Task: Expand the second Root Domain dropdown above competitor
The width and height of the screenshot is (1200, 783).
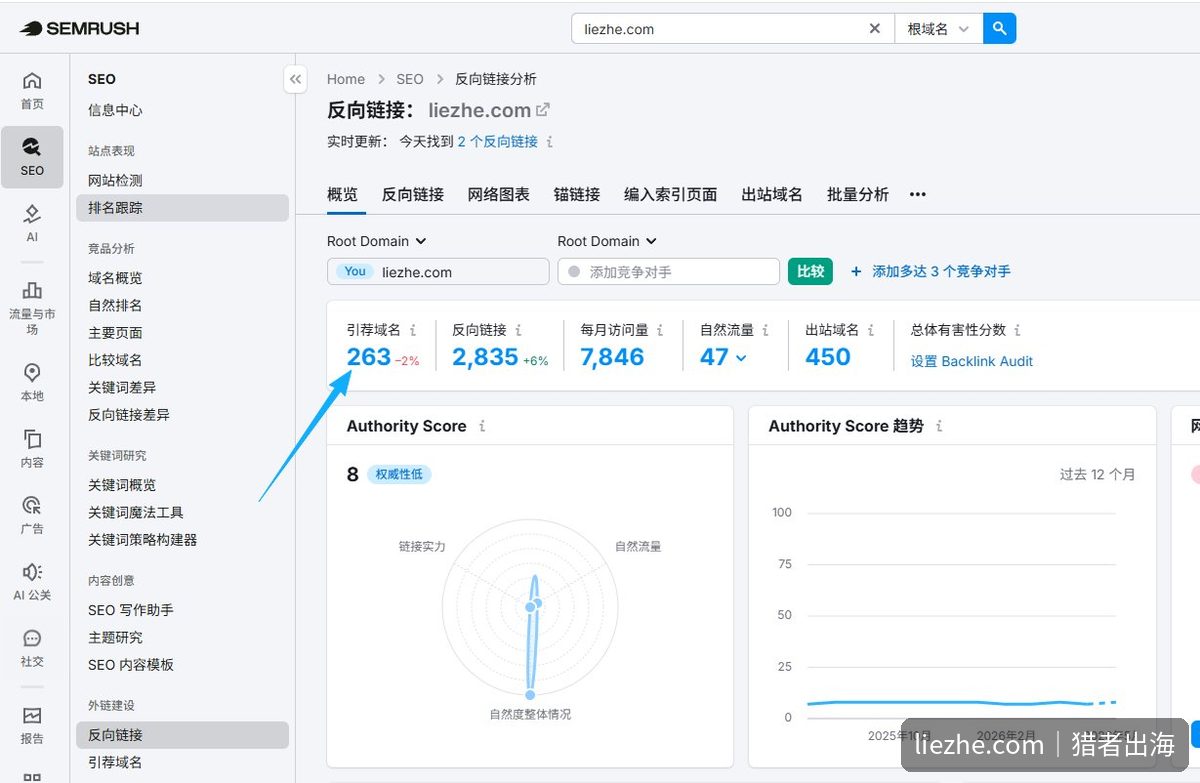Action: point(607,241)
